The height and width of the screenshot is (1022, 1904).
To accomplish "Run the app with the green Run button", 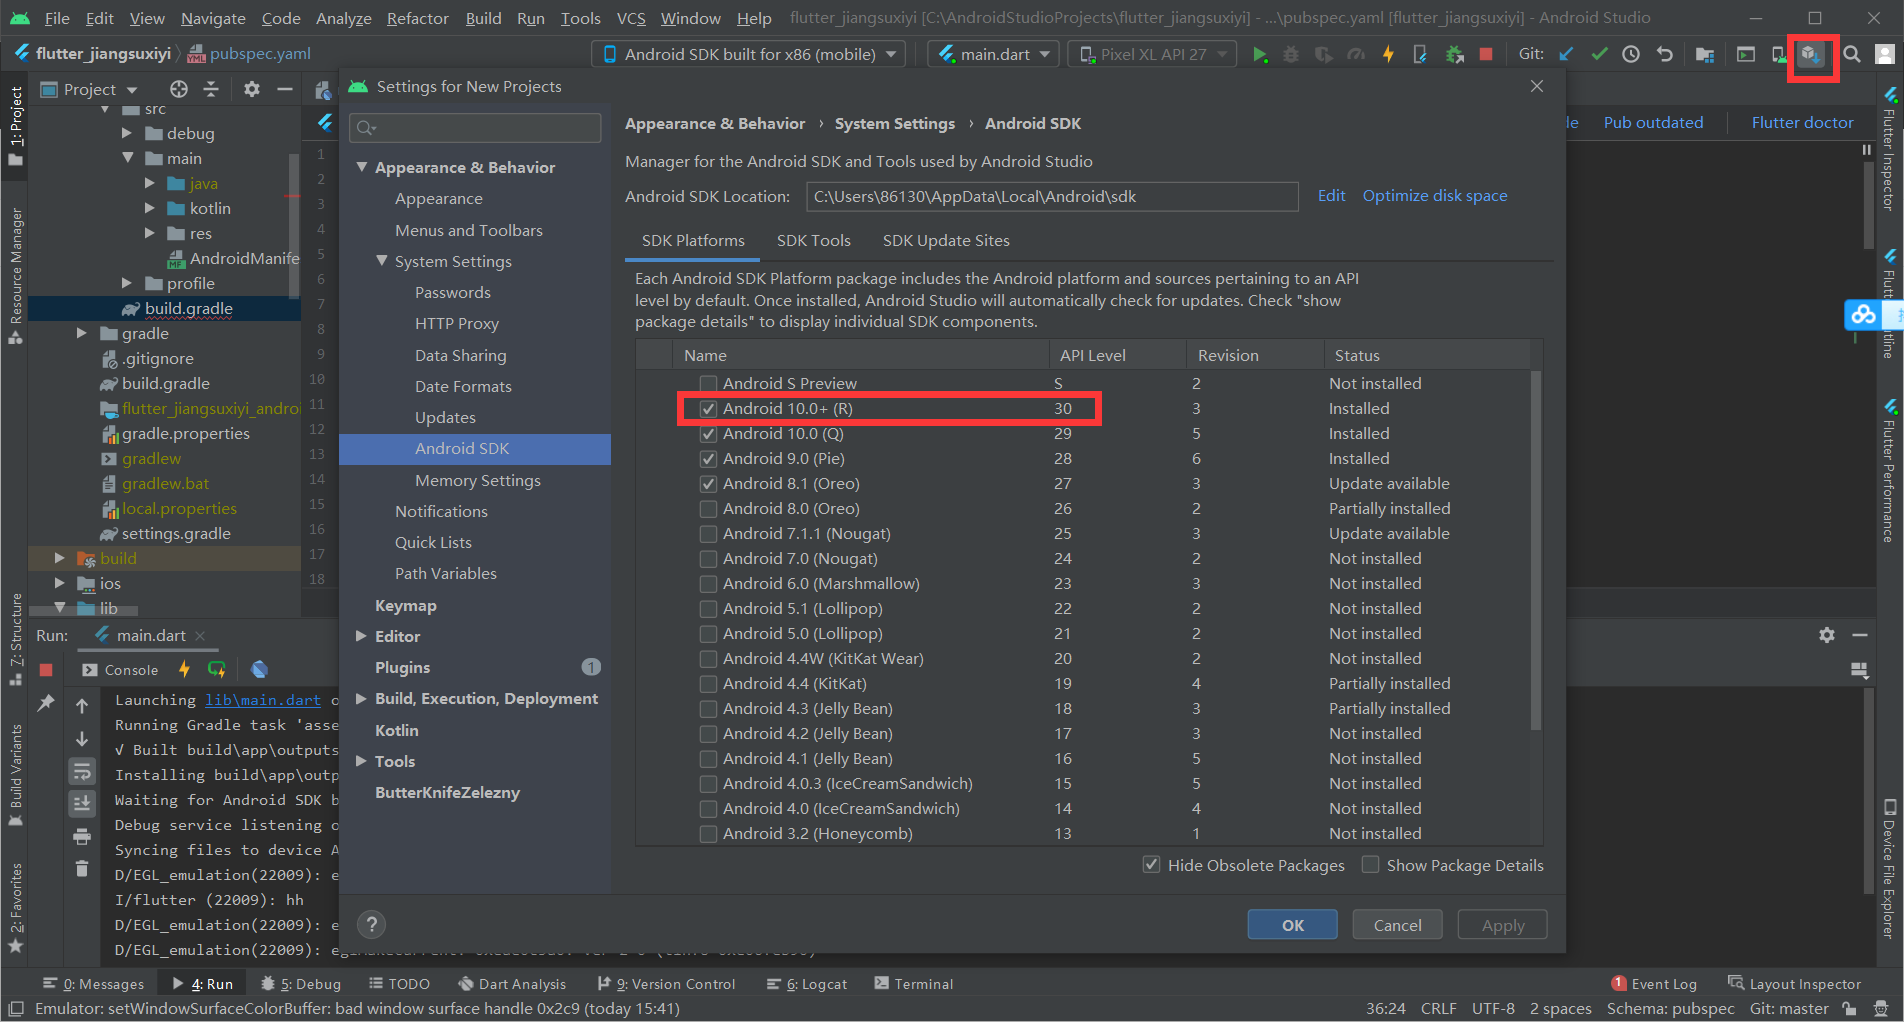I will coord(1259,54).
